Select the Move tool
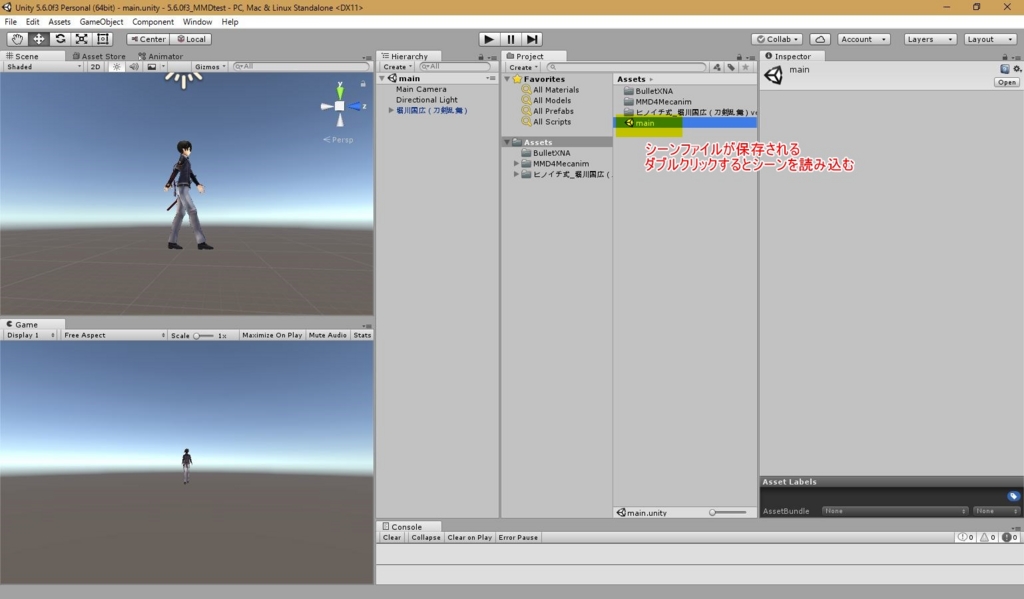This screenshot has width=1024, height=599. click(x=39, y=39)
